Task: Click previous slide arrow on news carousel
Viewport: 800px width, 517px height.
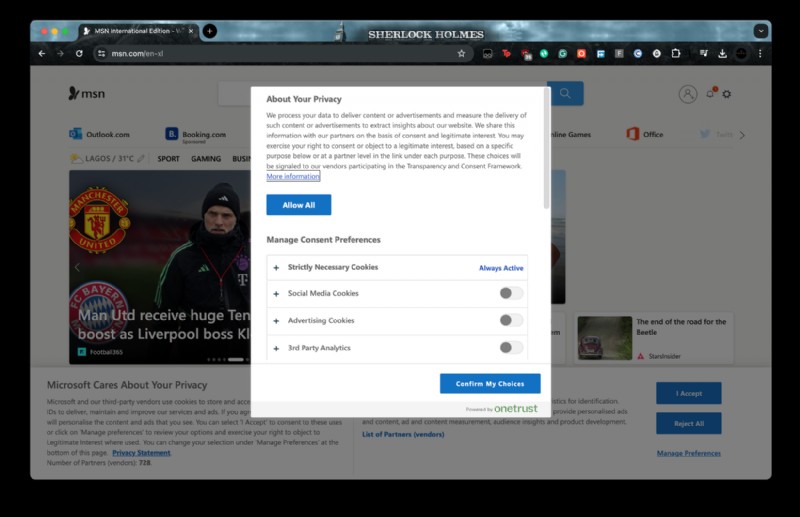Action: pos(78,267)
